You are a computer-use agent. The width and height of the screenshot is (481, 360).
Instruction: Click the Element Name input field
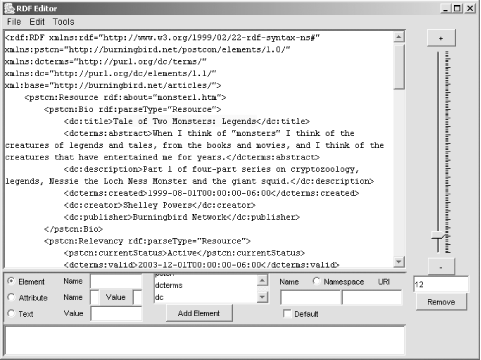pyautogui.click(x=116, y=281)
